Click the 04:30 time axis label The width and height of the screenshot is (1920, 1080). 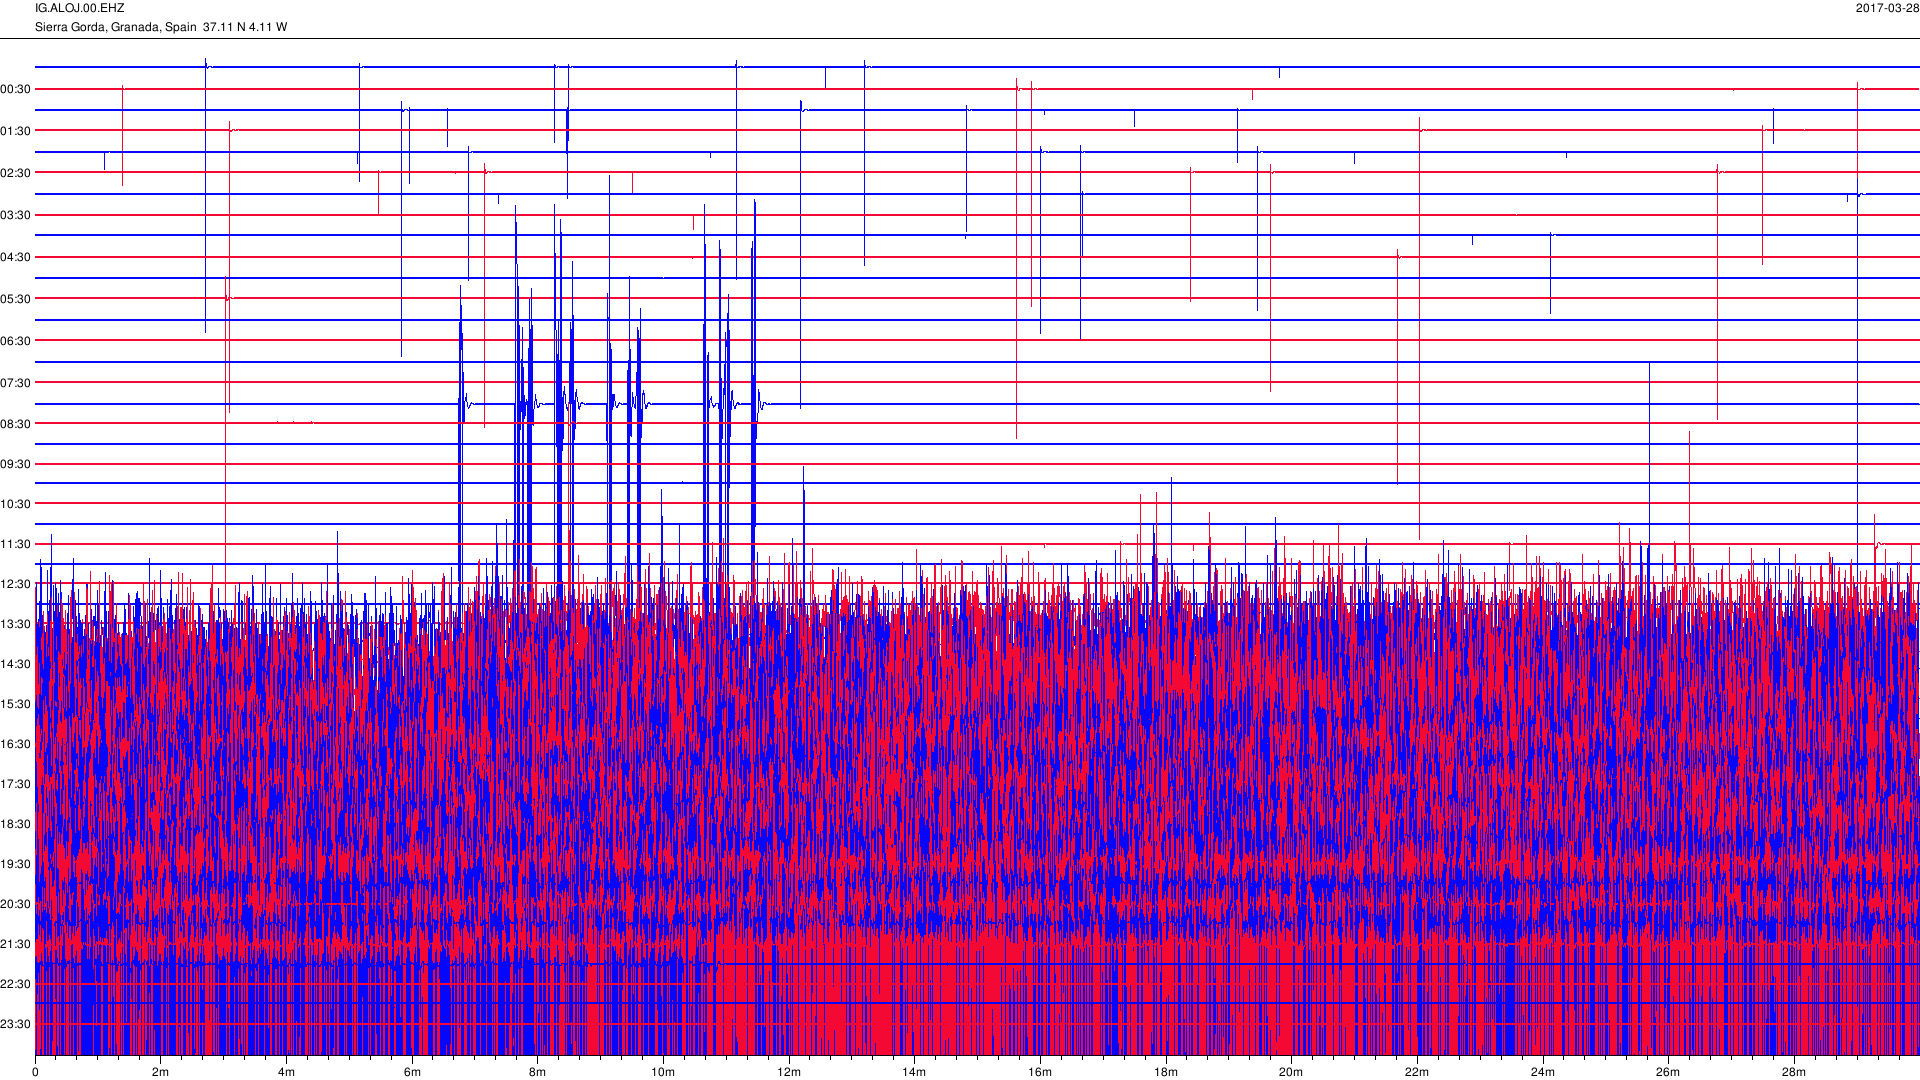tap(16, 257)
